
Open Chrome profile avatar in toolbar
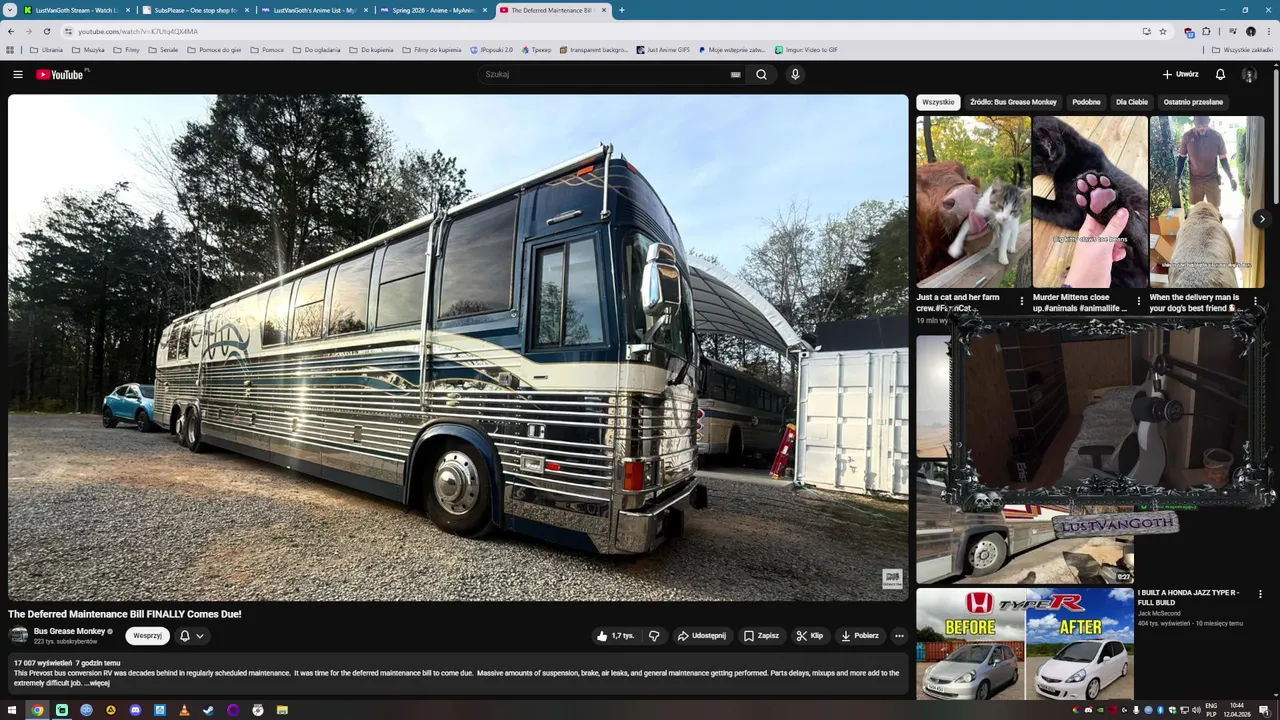1250,31
